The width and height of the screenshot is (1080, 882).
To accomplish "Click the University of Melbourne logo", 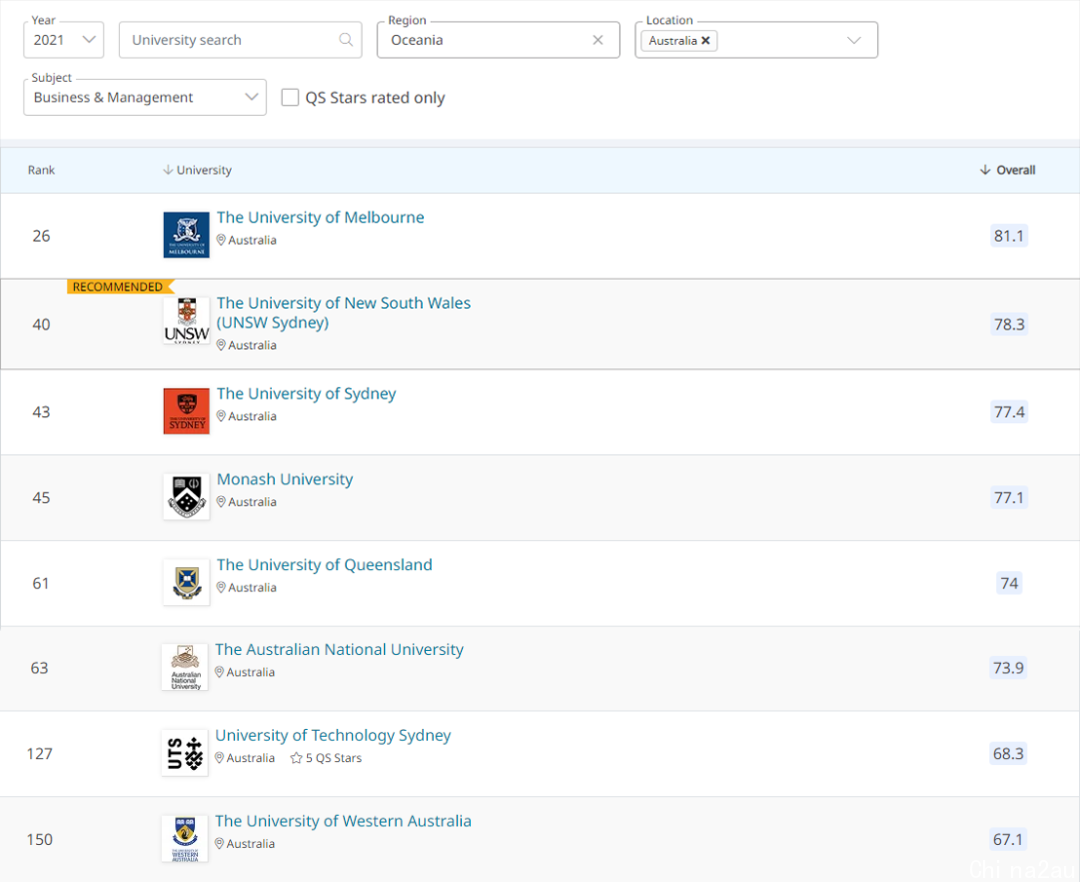I will (x=186, y=235).
